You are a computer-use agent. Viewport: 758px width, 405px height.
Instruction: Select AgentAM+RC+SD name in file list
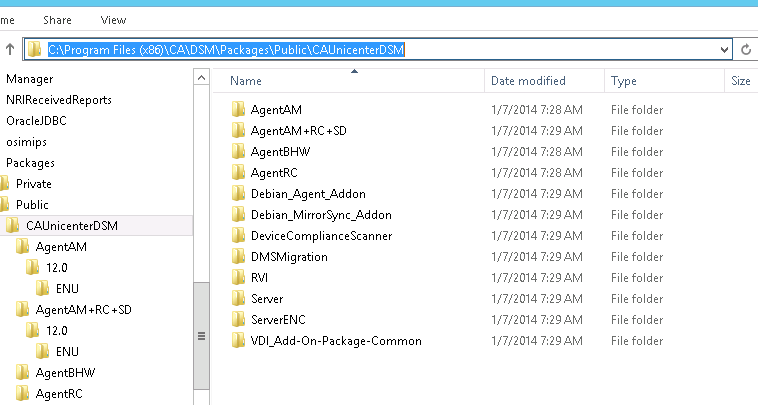click(x=299, y=131)
